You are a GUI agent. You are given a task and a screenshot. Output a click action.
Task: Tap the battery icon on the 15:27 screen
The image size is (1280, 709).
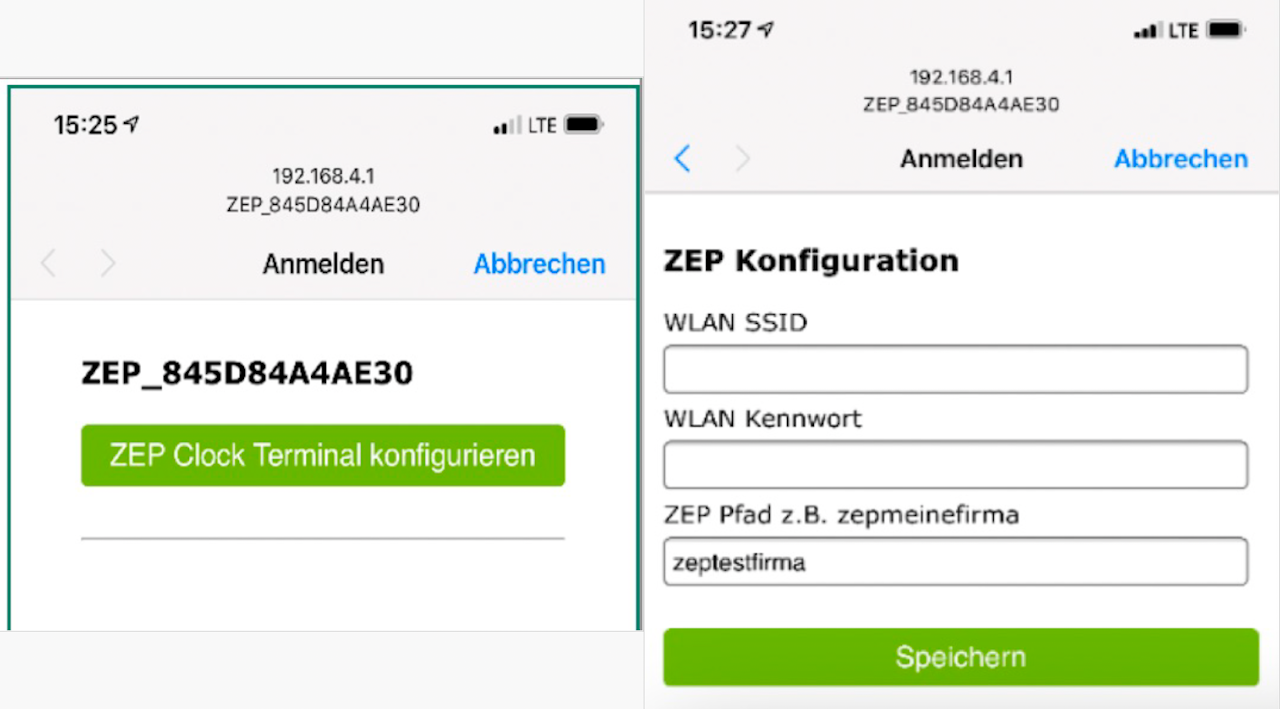click(1226, 31)
